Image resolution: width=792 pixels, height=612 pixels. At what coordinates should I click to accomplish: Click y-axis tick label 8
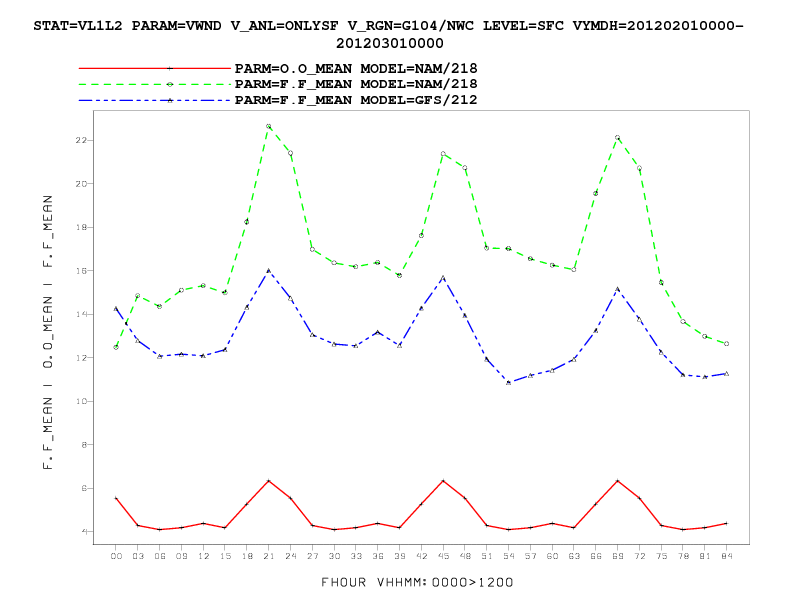(x=84, y=445)
